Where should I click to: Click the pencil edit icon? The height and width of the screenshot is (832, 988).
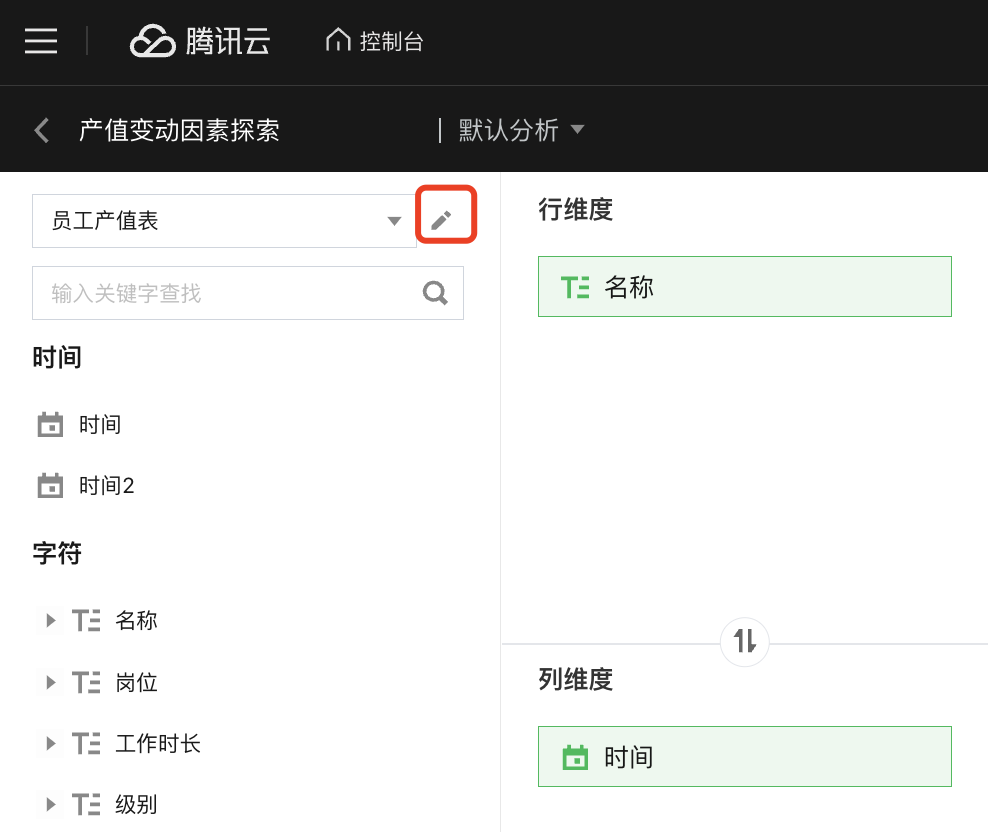click(441, 220)
